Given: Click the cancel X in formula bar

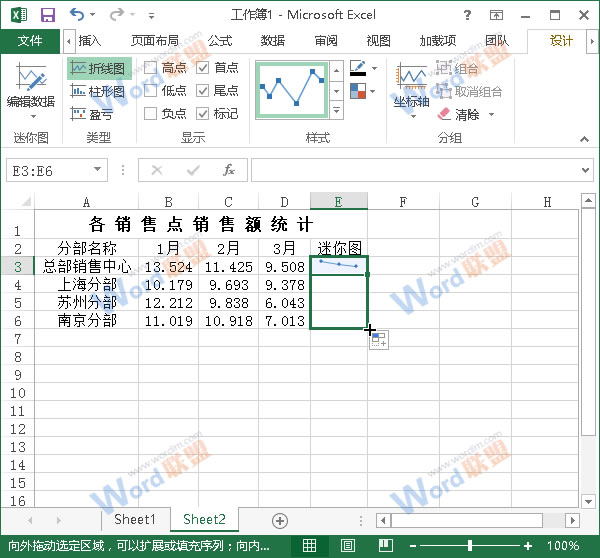Looking at the screenshot, I should [x=157, y=170].
